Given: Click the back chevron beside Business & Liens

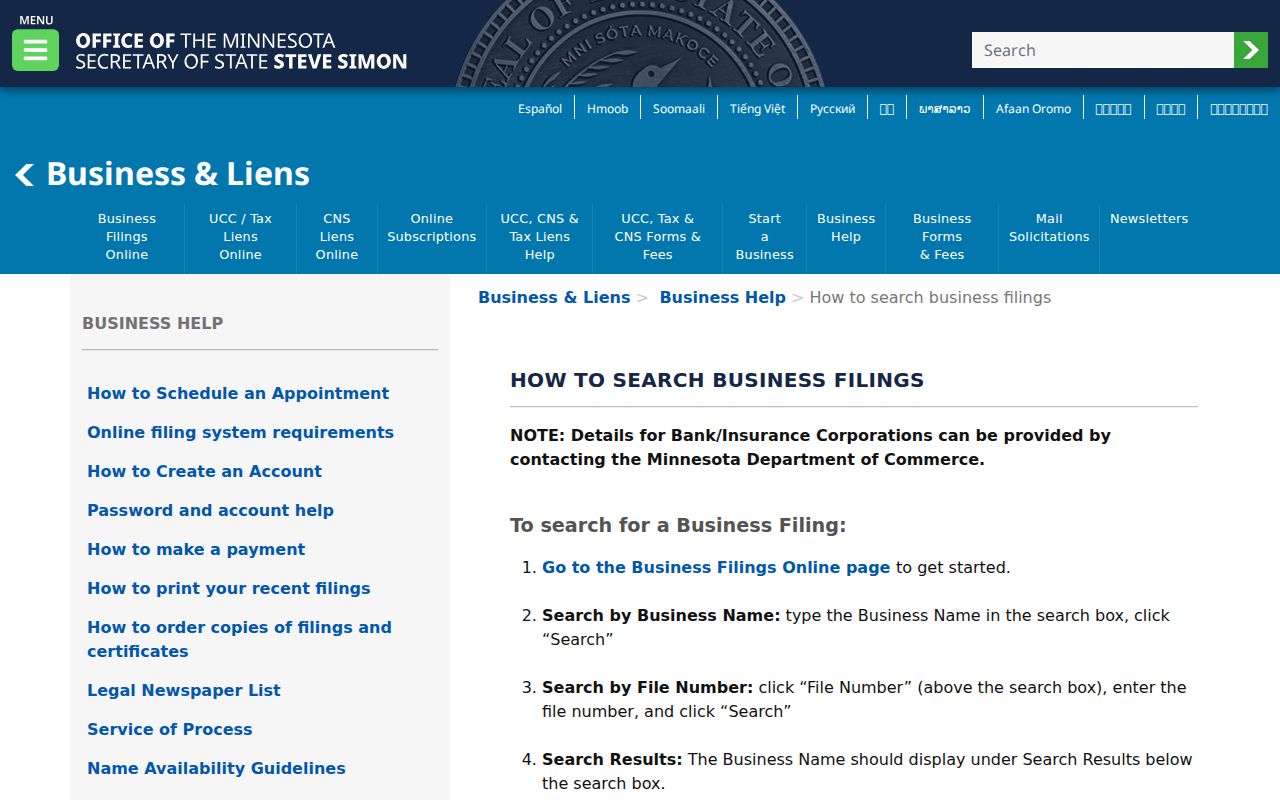Looking at the screenshot, I should click(25, 175).
